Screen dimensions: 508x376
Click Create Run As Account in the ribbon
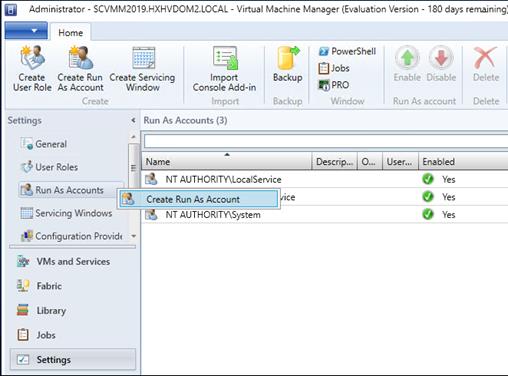tap(80, 68)
